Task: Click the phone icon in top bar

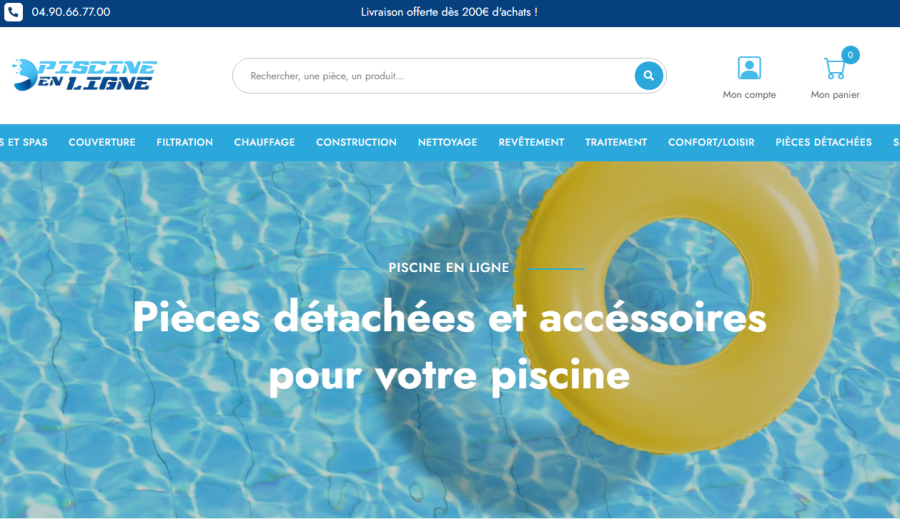Action: click(x=13, y=11)
